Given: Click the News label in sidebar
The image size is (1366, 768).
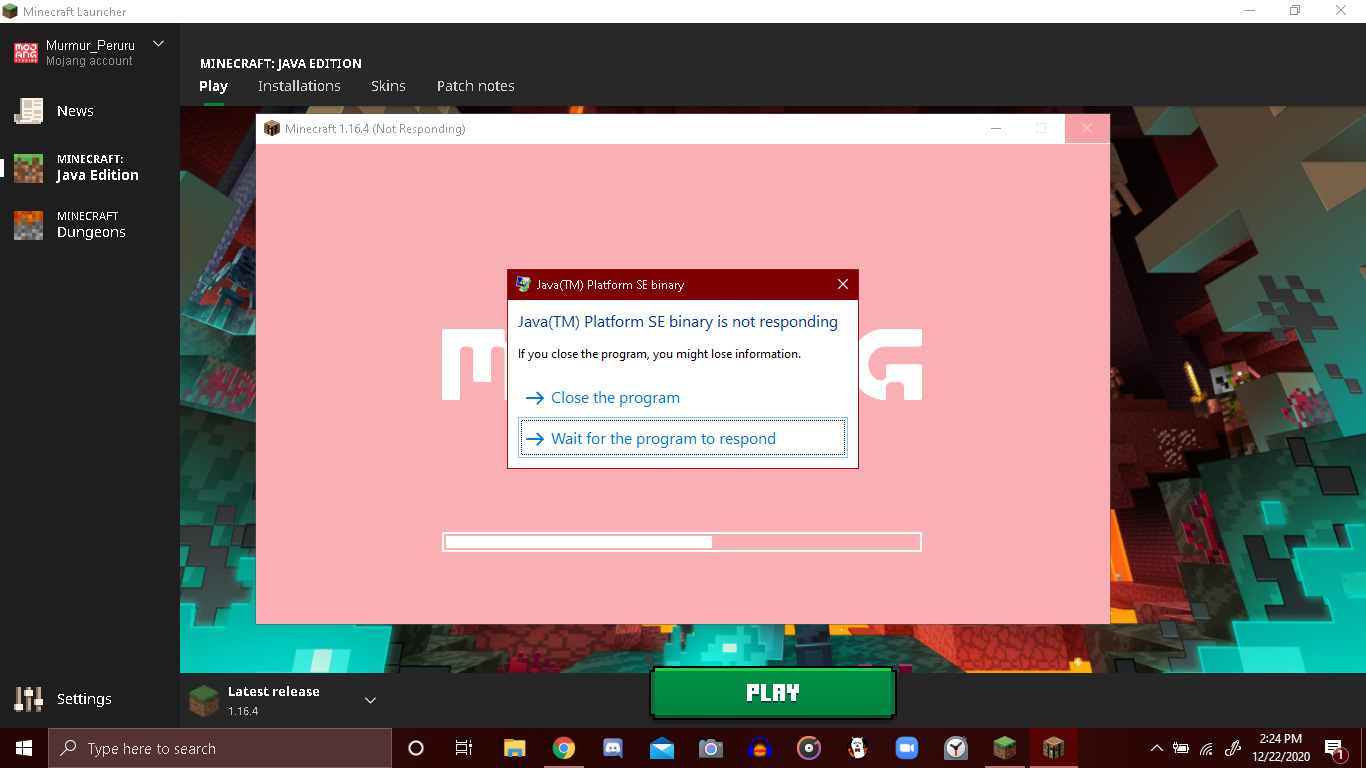Looking at the screenshot, I should click(75, 111).
